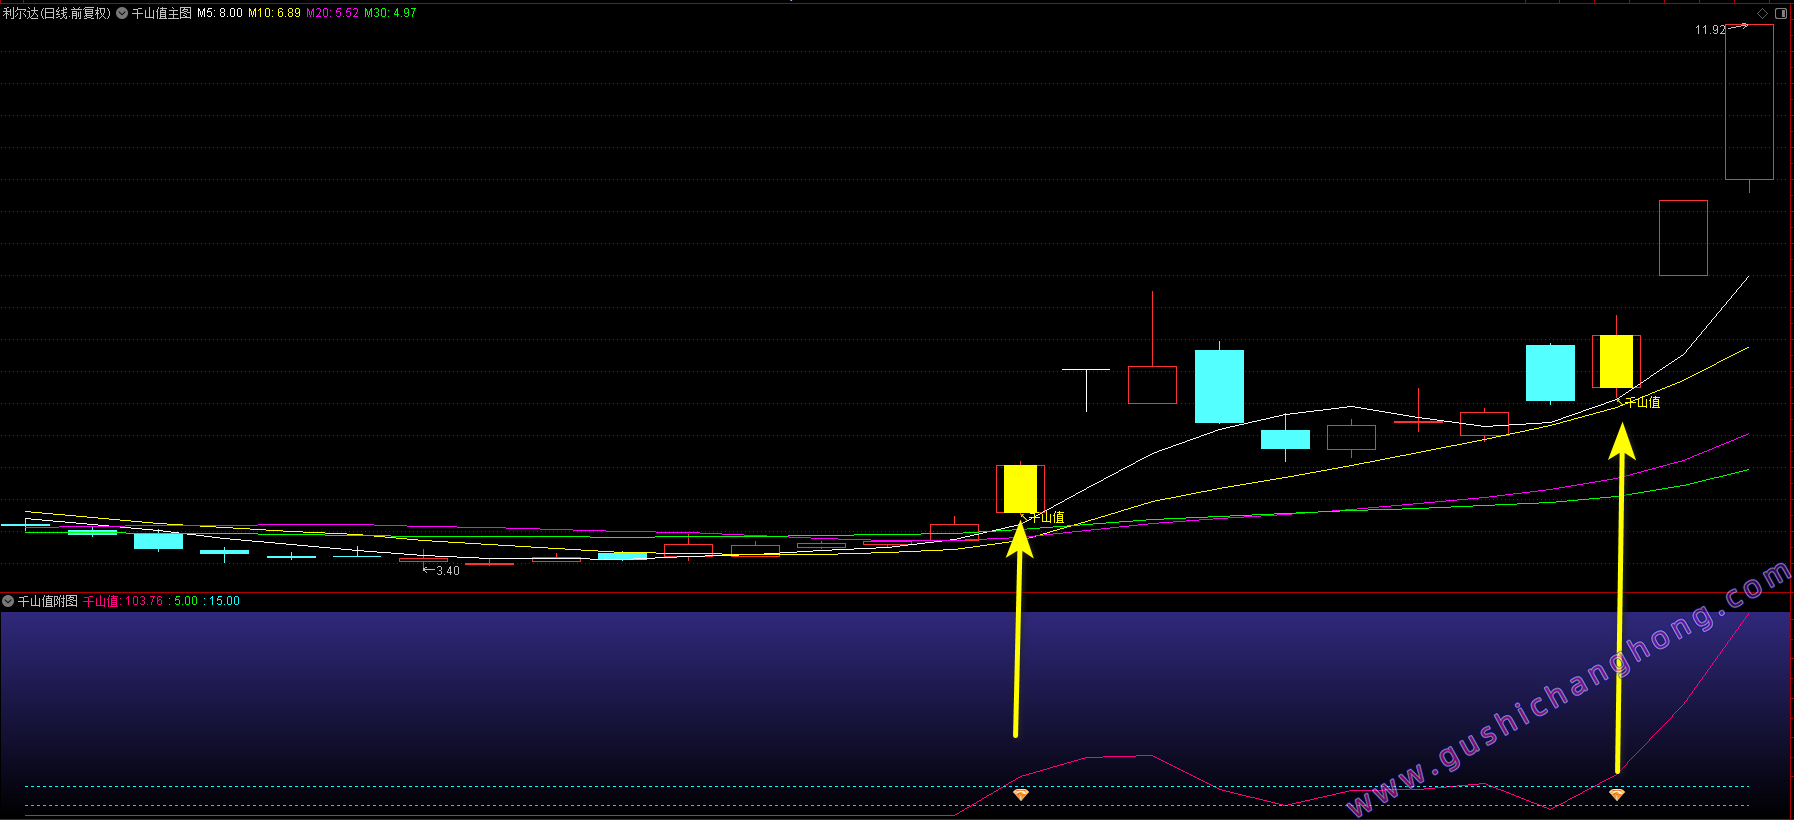Click the right orange diamond signal marker
The height and width of the screenshot is (820, 1794).
pos(1617,794)
